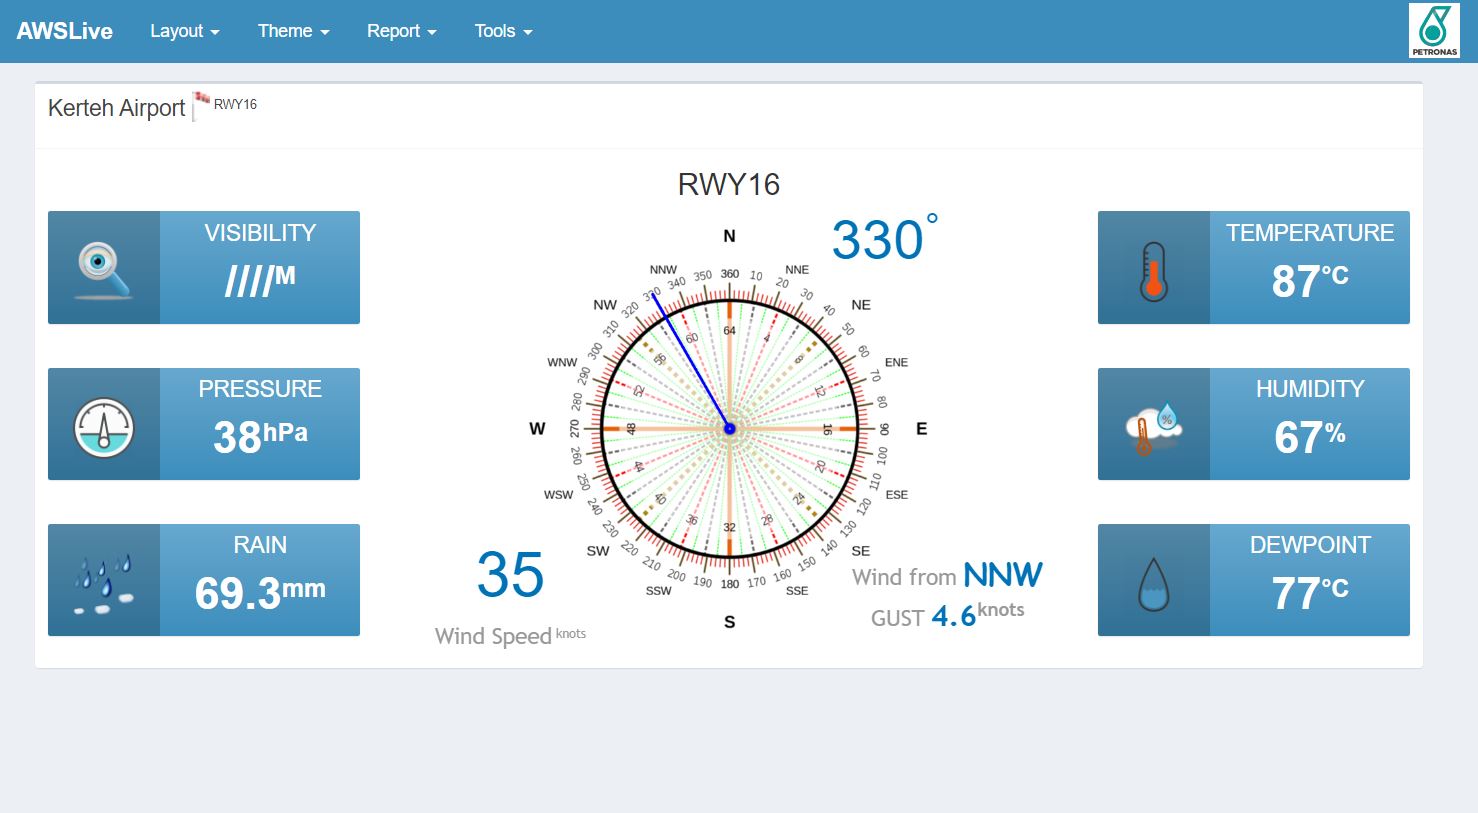The height and width of the screenshot is (813, 1478).
Task: Click the pressure gauge icon
Action: pyautogui.click(x=104, y=427)
